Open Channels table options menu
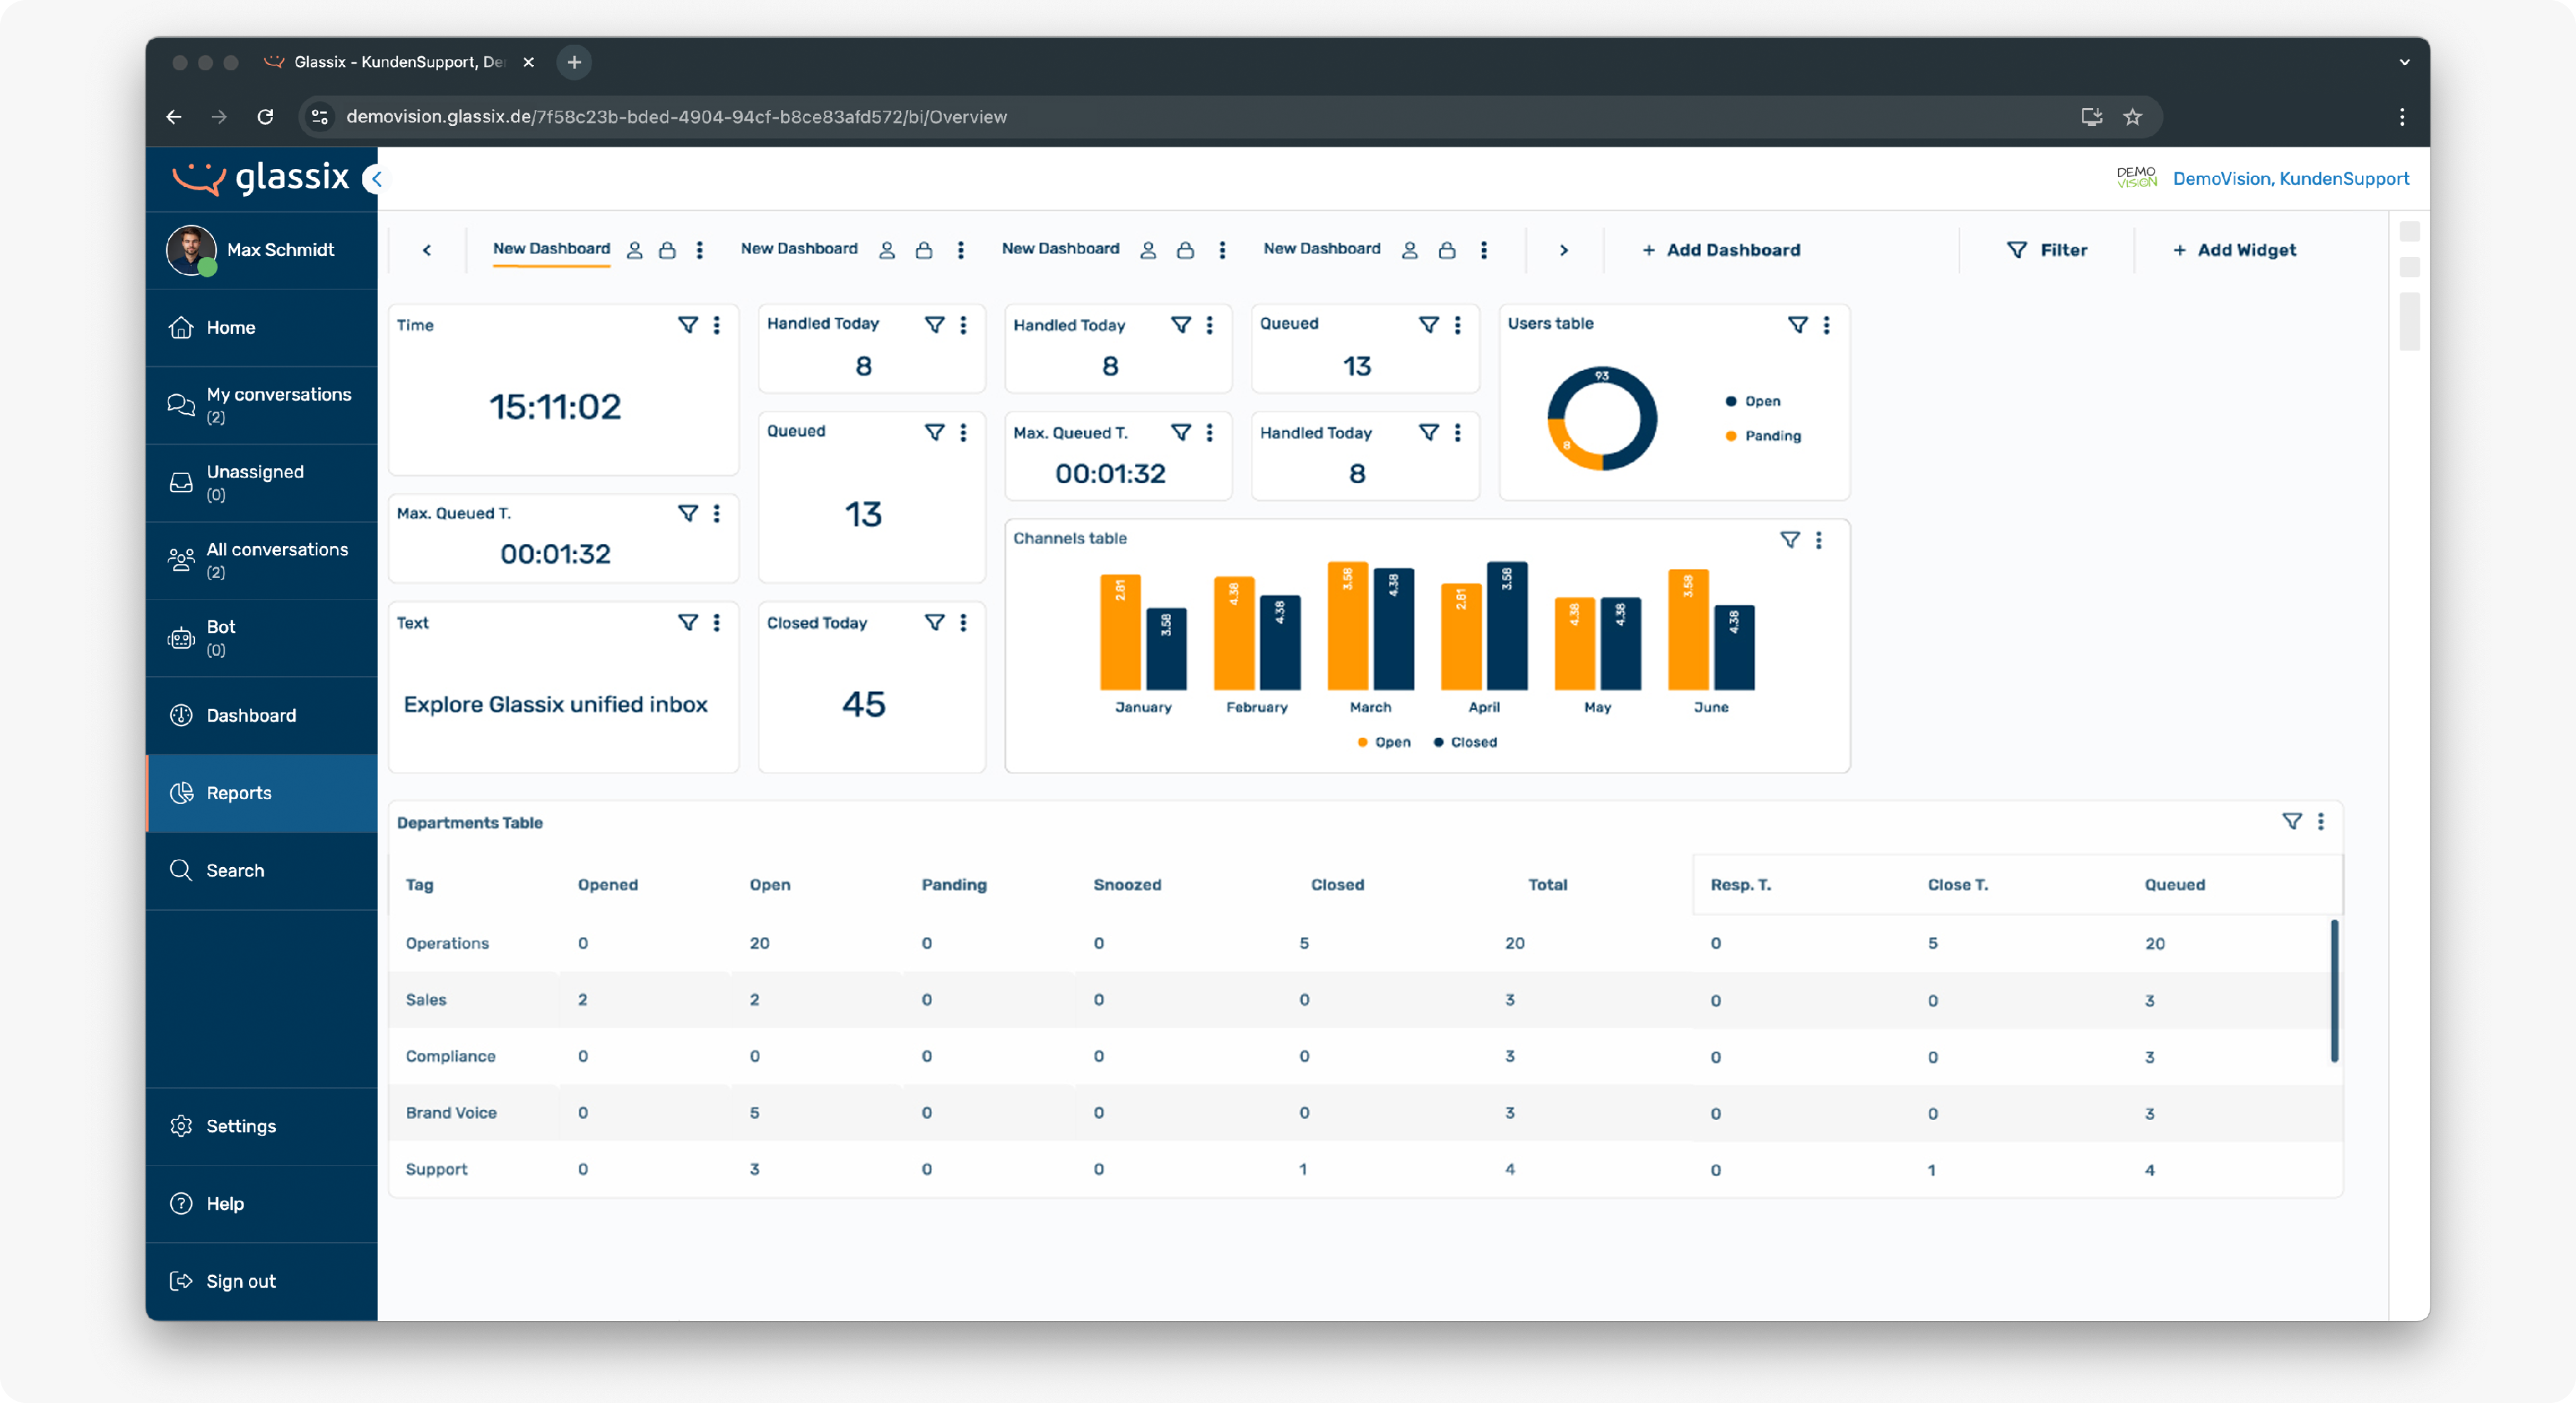Screen dimensions: 2576x1403 point(1819,540)
